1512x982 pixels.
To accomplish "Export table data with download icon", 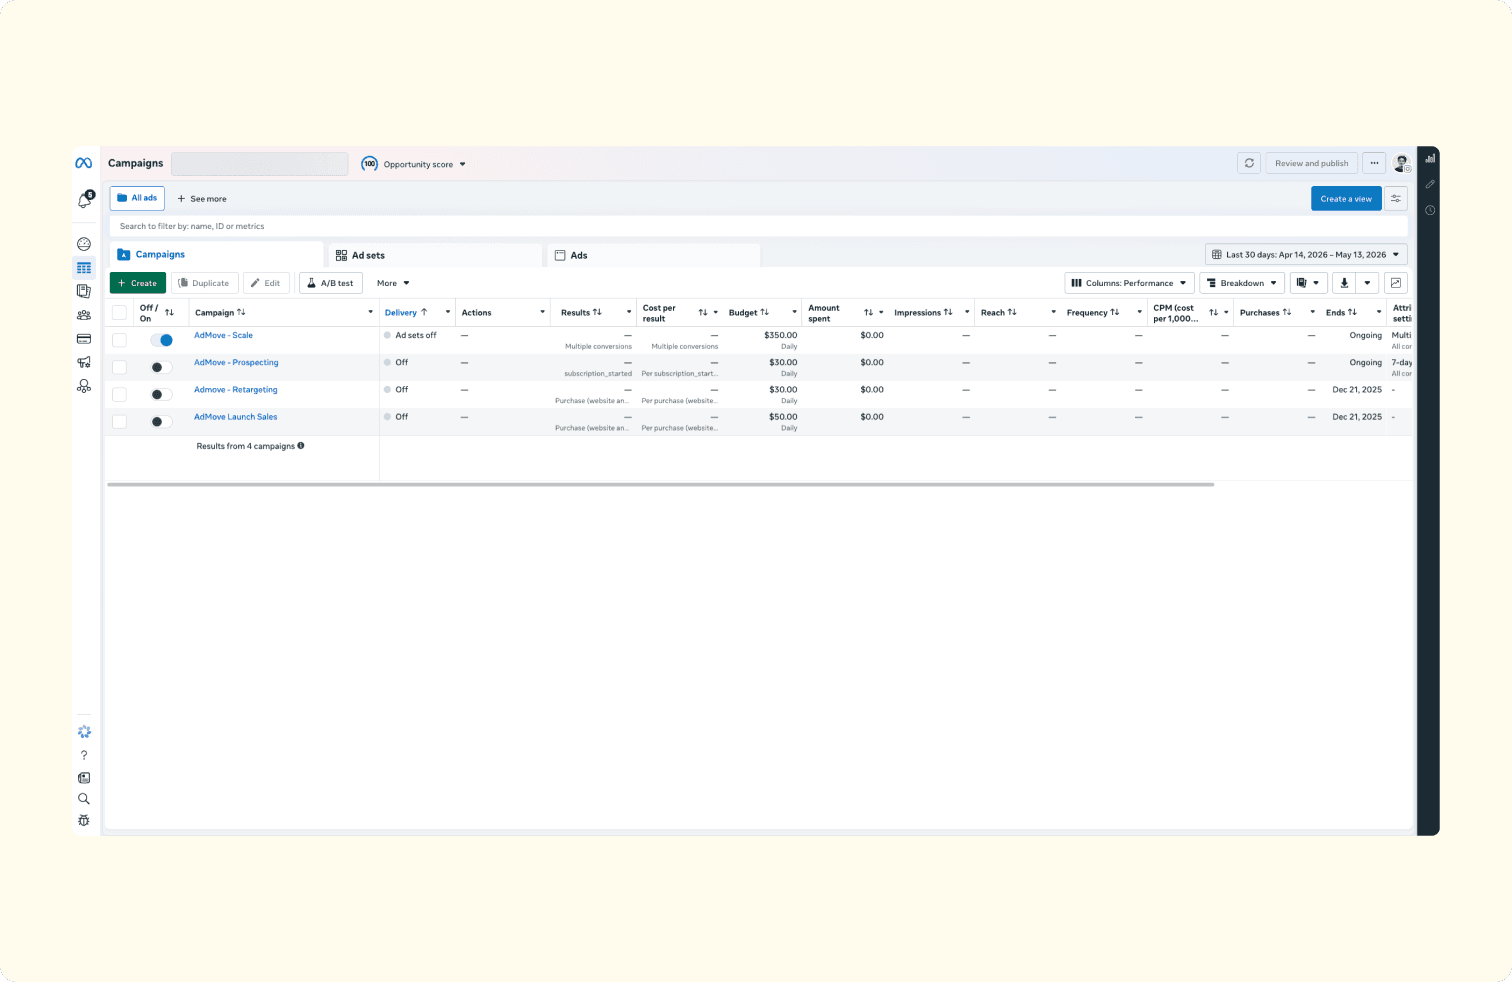I will [x=1344, y=283].
